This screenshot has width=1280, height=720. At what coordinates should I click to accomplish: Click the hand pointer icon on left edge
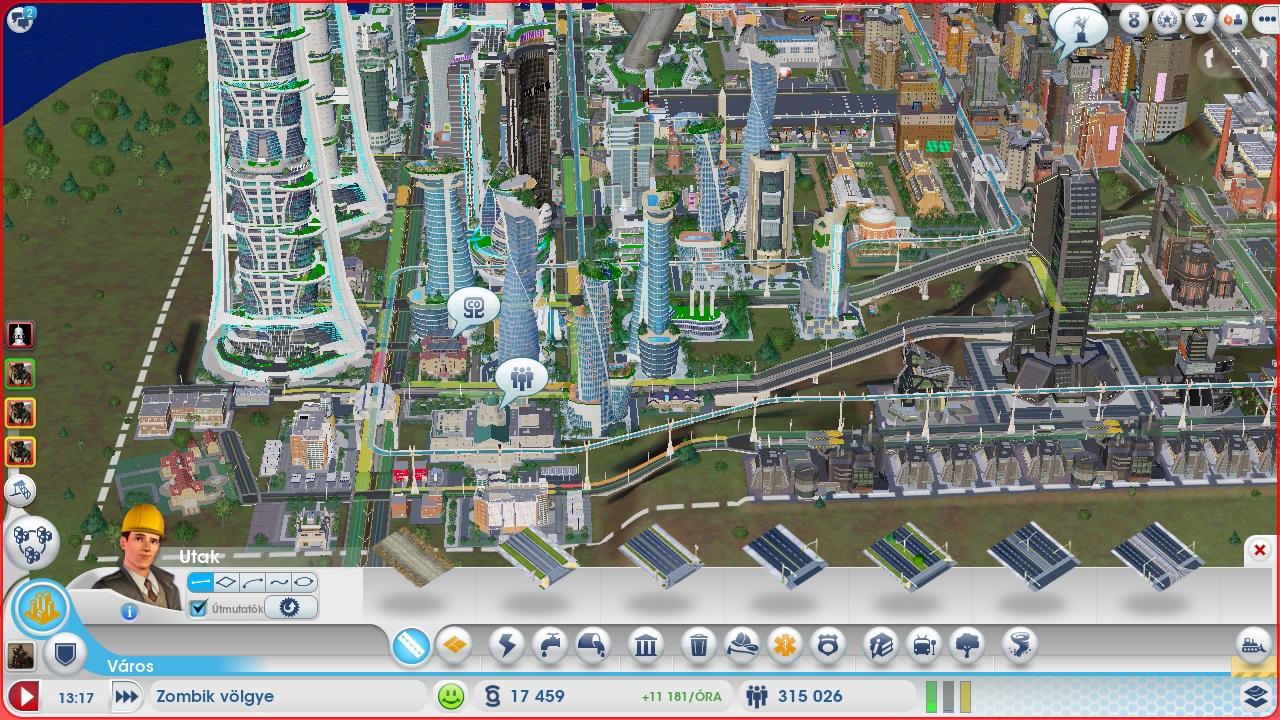click(21, 492)
